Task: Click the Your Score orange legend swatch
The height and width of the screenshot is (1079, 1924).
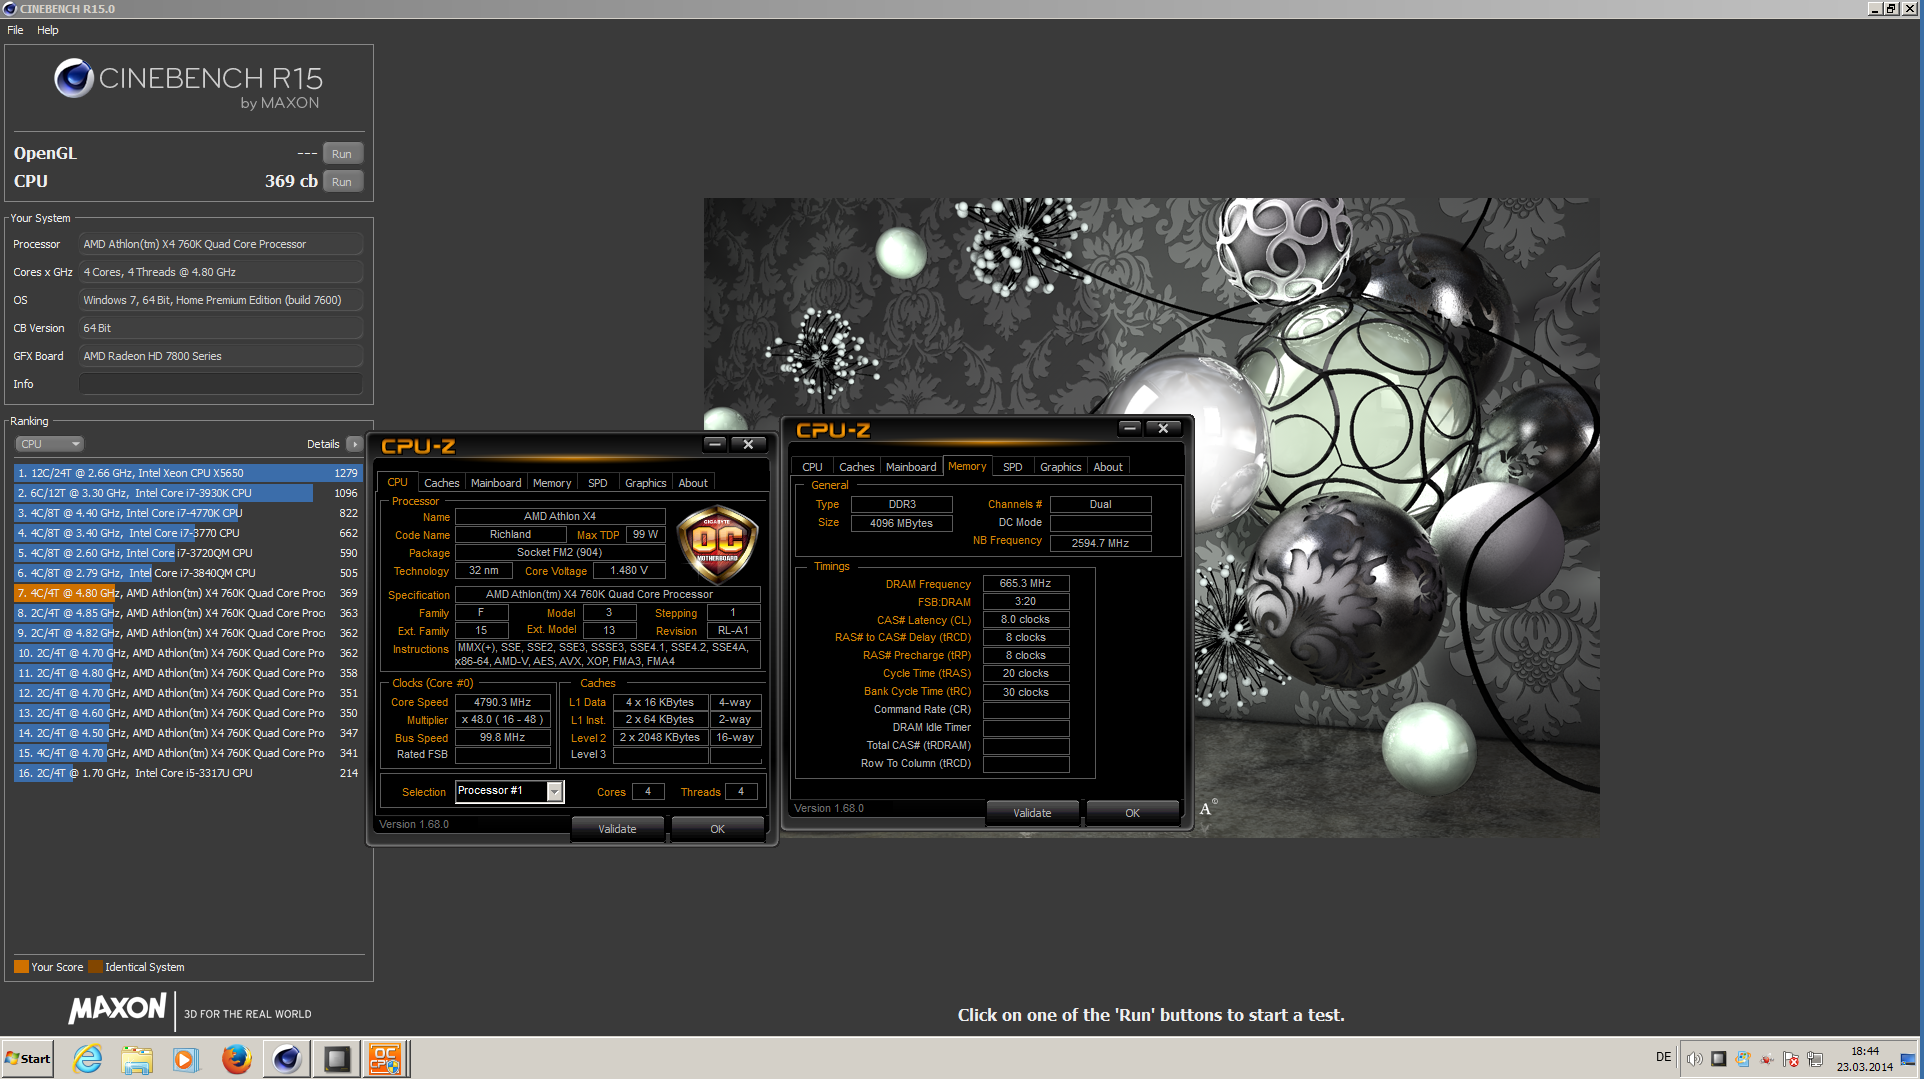Action: (x=21, y=967)
